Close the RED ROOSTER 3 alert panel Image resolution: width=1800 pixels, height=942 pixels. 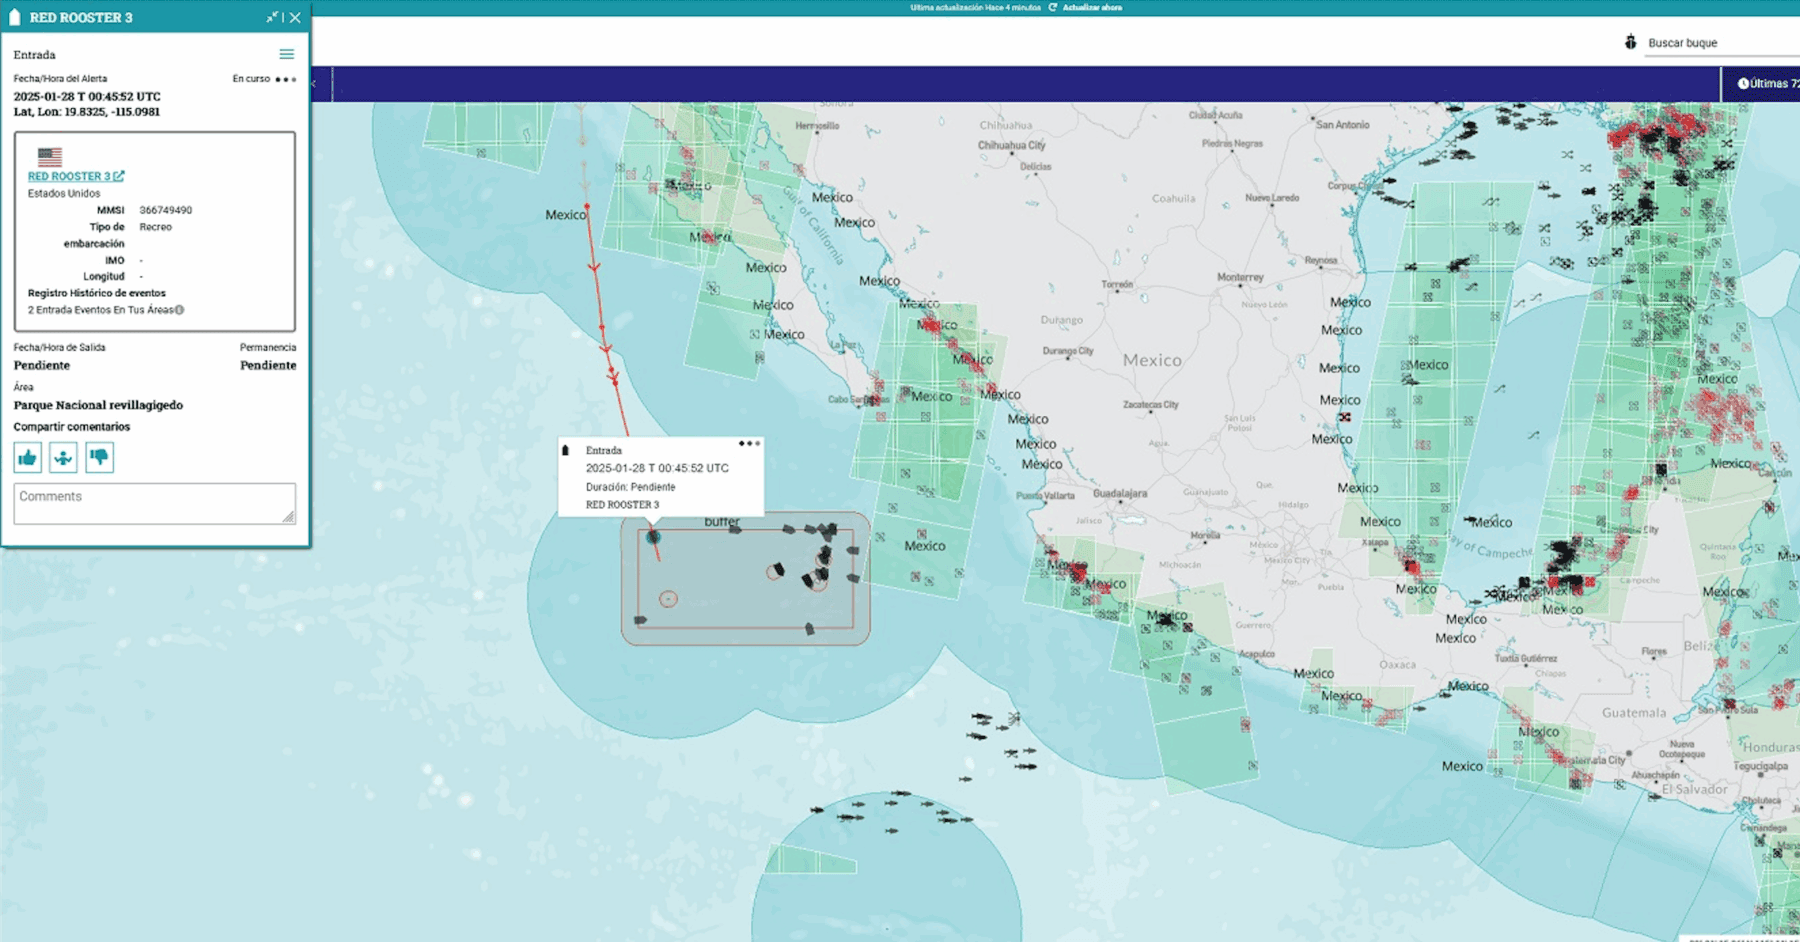[x=295, y=17]
